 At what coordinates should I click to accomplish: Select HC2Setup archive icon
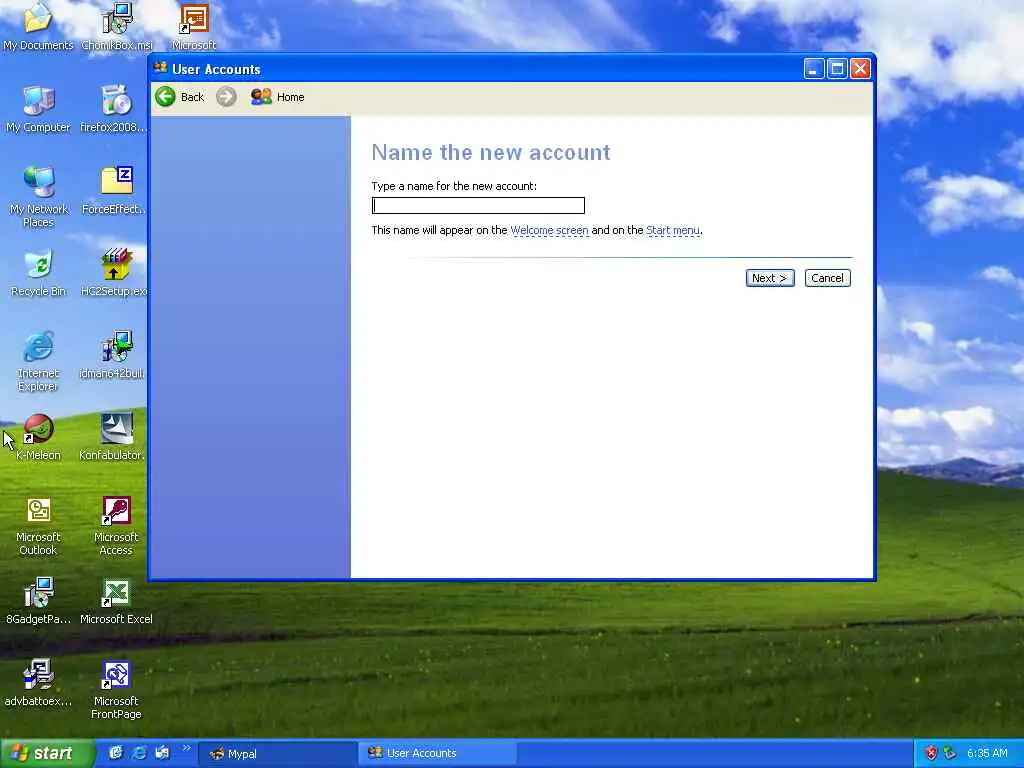point(114,272)
